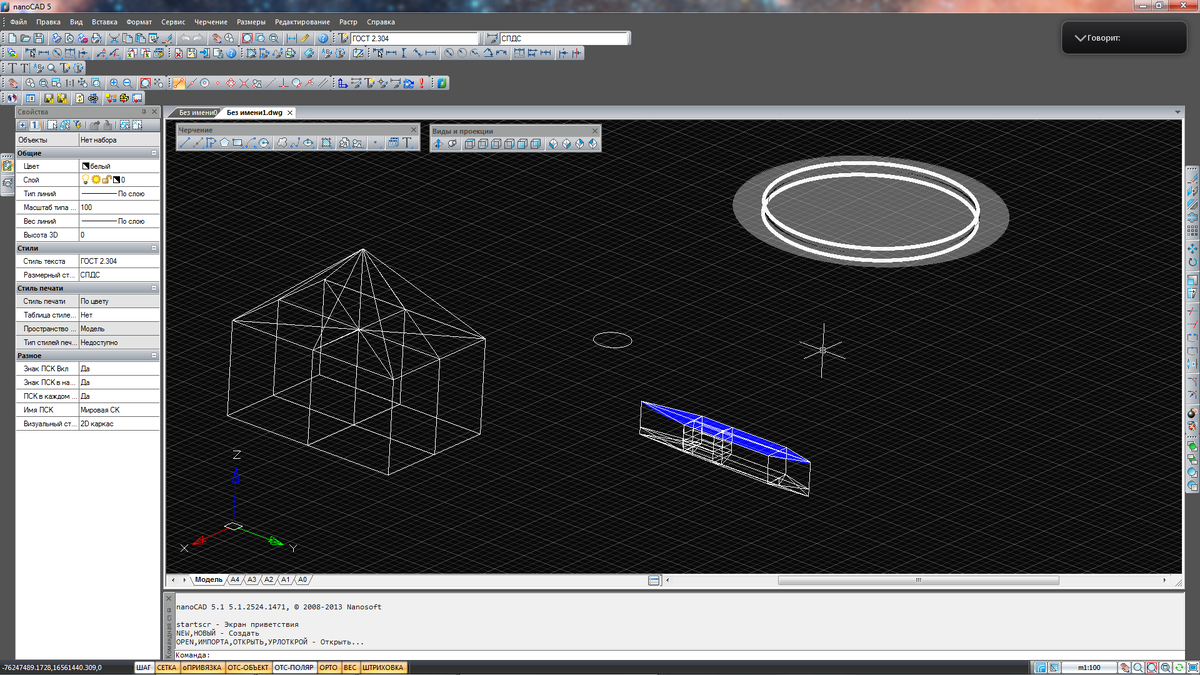Select the Text tool in Черчение toolbar
The width and height of the screenshot is (1200, 675).
click(x=407, y=143)
